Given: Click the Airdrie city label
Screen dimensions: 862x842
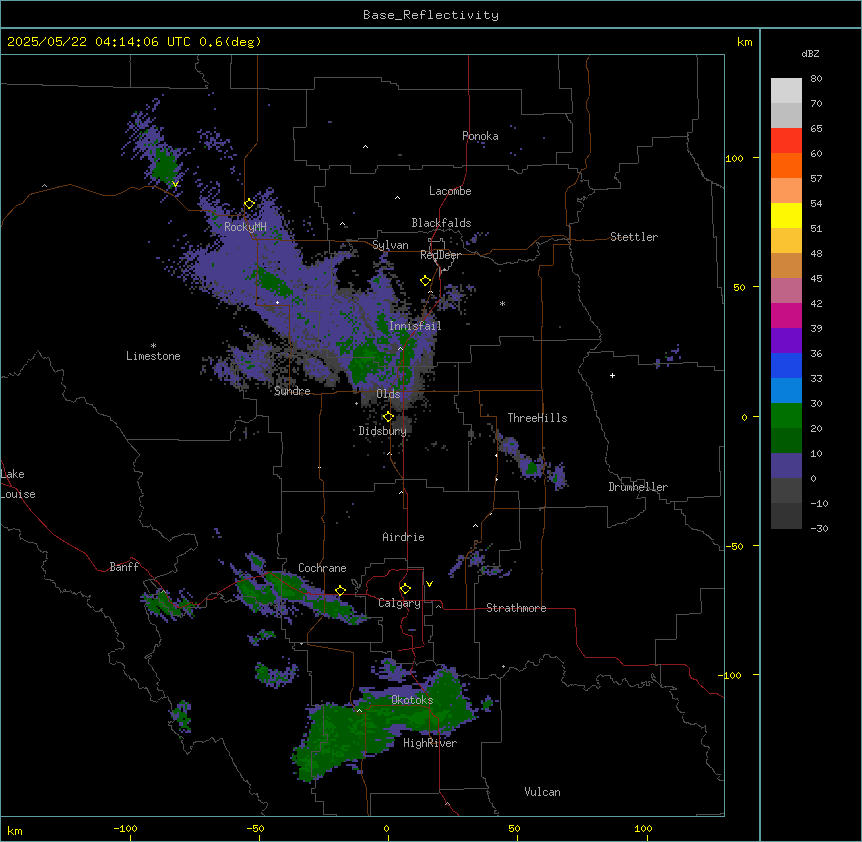Looking at the screenshot, I should click(x=404, y=537).
